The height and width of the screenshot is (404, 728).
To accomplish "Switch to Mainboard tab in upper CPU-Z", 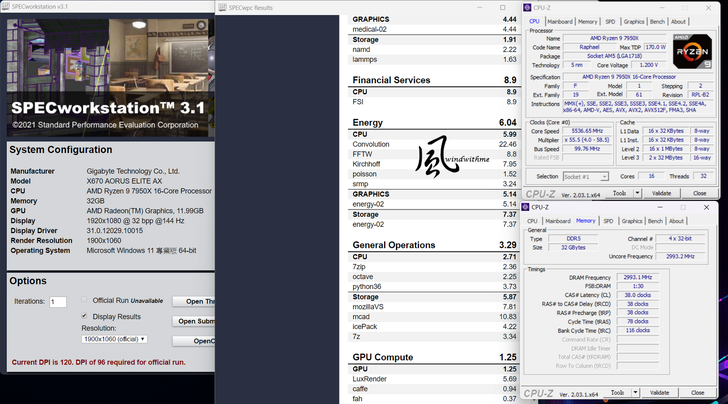I will [x=559, y=21].
